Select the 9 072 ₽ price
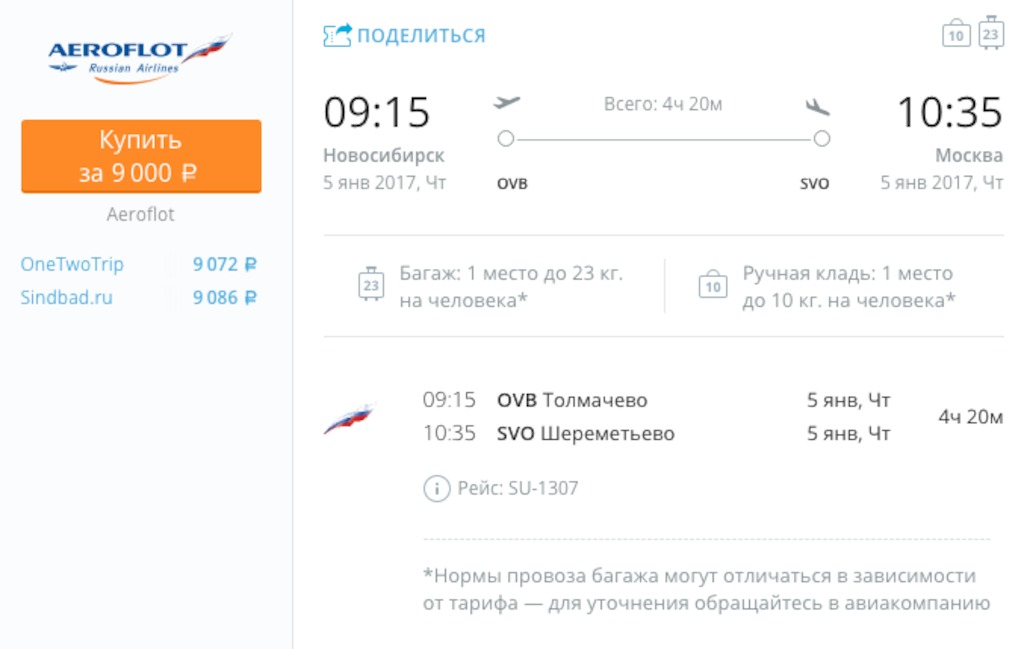Image resolution: width=1024 pixels, height=649 pixels. pyautogui.click(x=225, y=264)
